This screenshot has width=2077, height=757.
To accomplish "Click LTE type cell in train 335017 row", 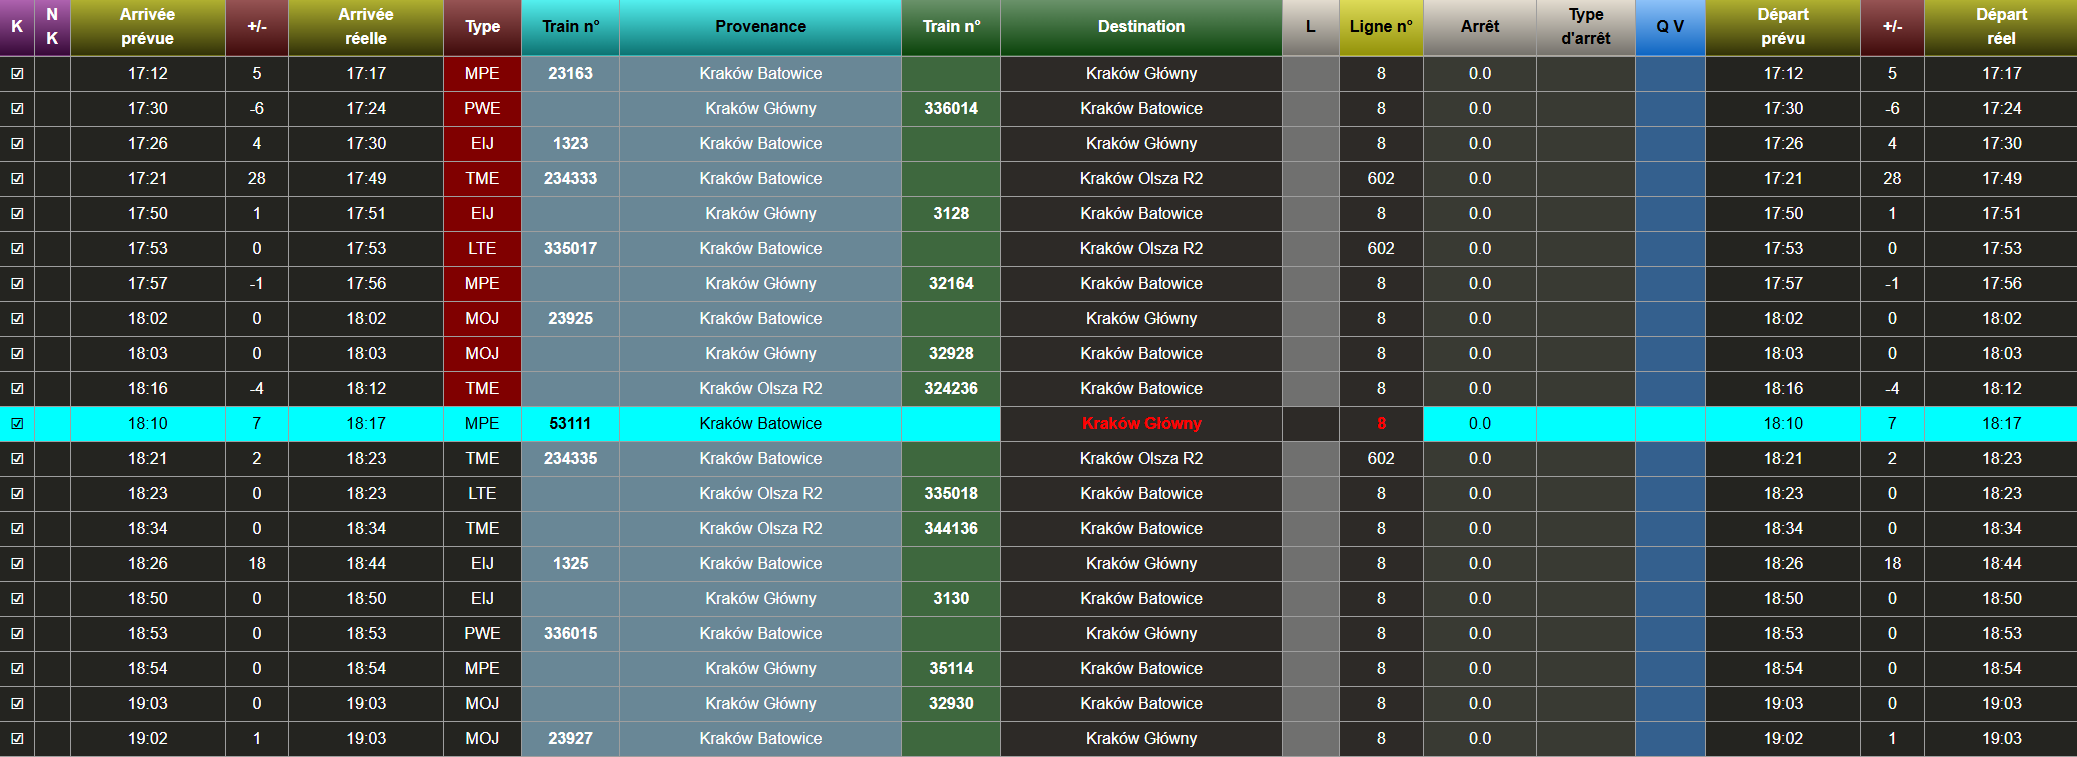I will click(x=482, y=248).
